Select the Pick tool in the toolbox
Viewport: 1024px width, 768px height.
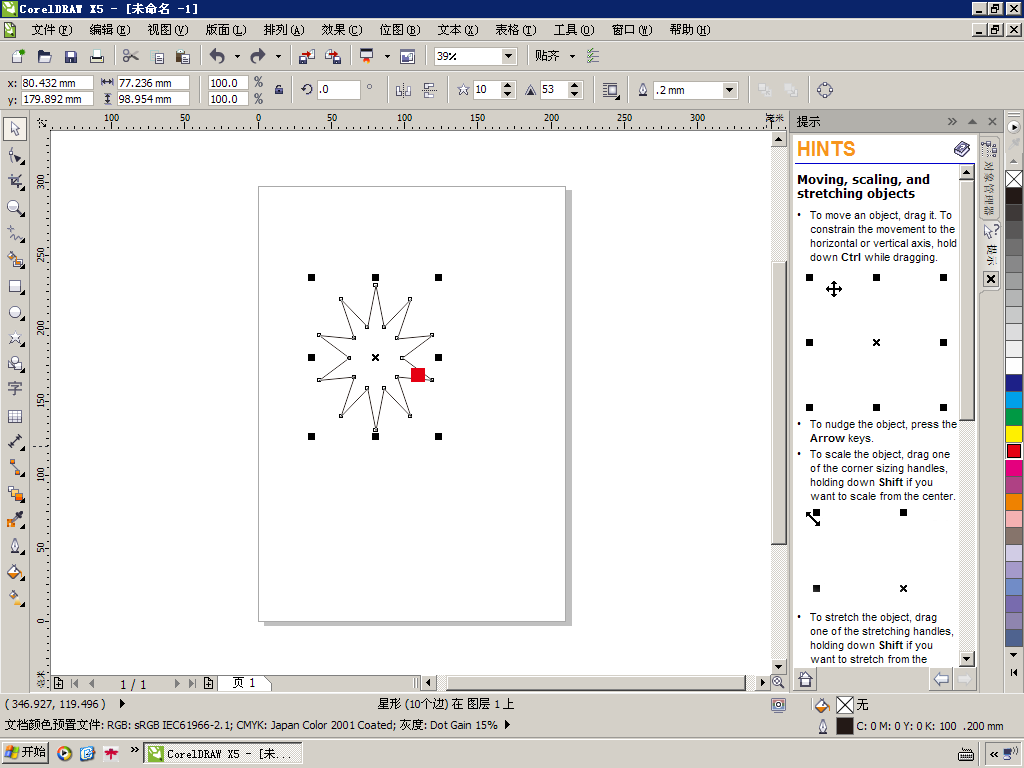(x=15, y=129)
